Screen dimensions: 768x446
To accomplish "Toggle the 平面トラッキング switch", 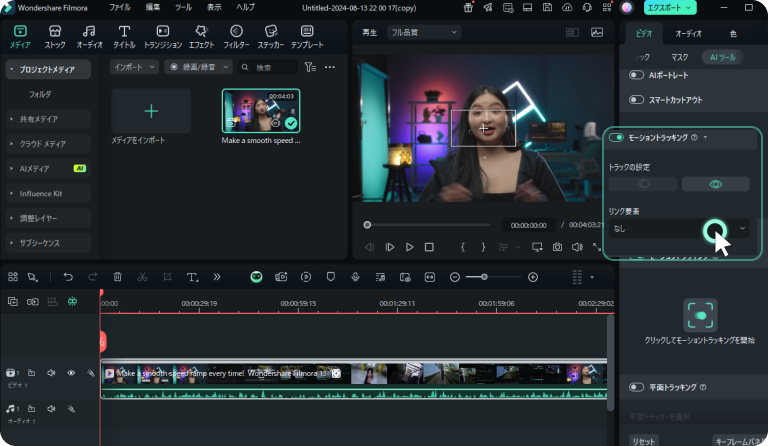I will click(x=636, y=387).
